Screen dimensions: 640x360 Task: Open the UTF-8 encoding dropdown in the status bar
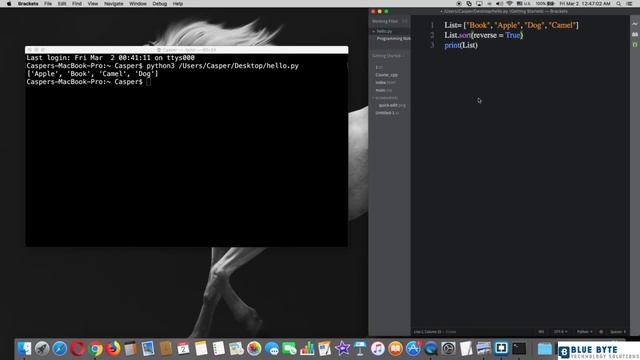pyautogui.click(x=560, y=332)
